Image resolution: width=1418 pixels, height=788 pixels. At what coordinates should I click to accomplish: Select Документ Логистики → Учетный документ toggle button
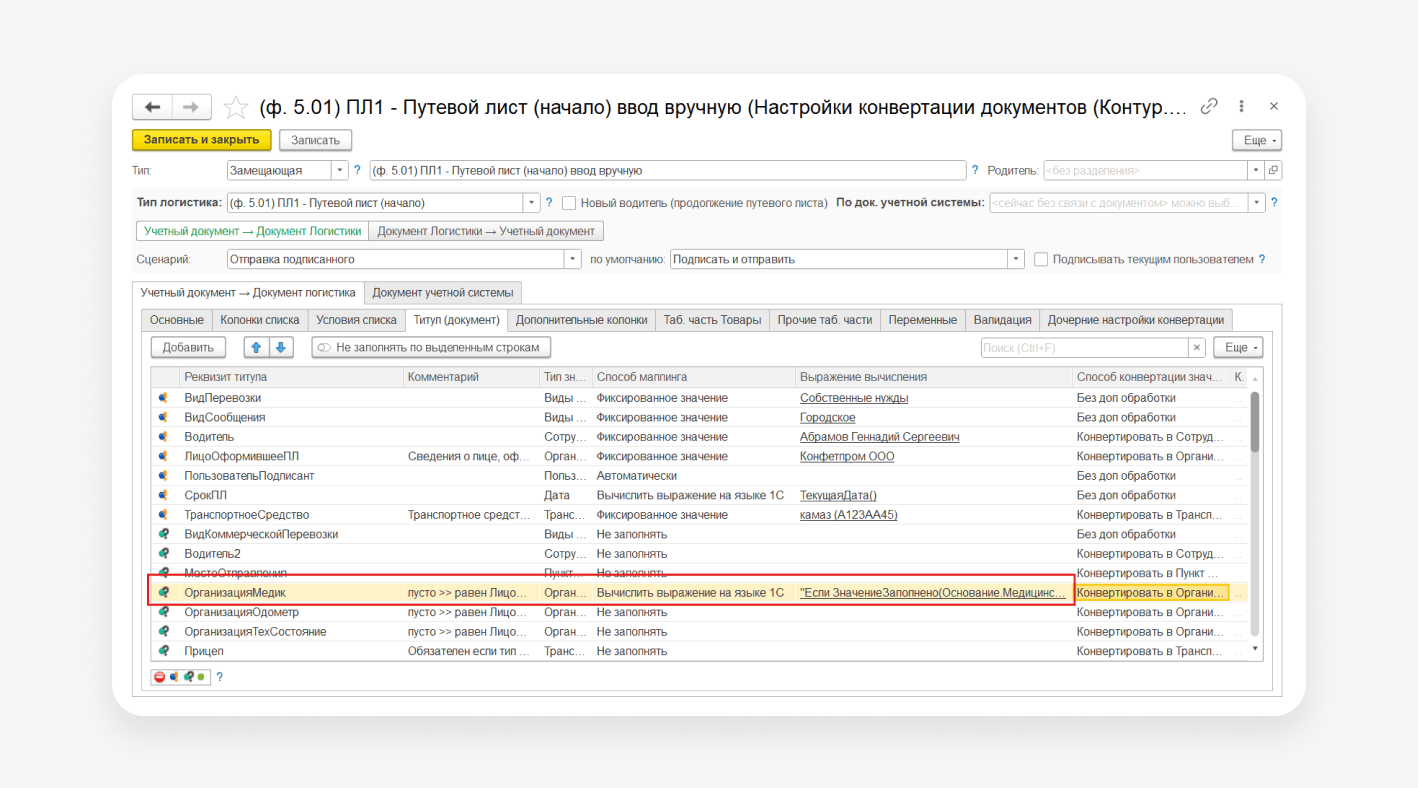click(486, 231)
